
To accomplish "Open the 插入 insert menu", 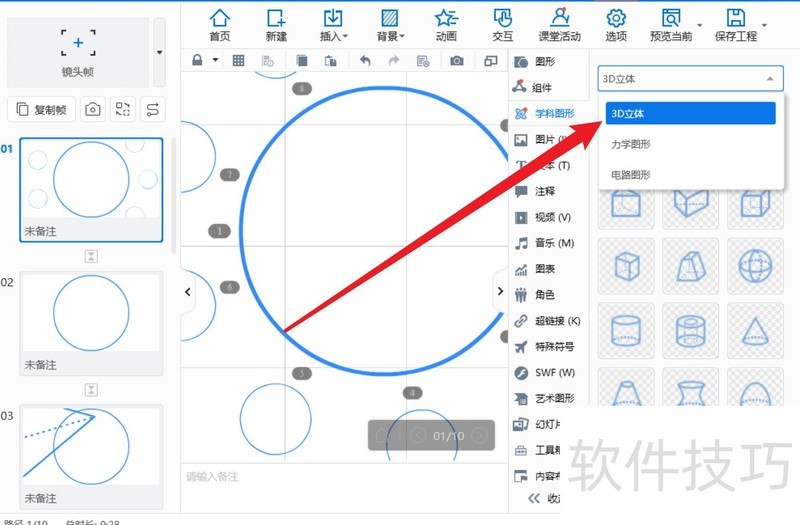I will point(333,25).
